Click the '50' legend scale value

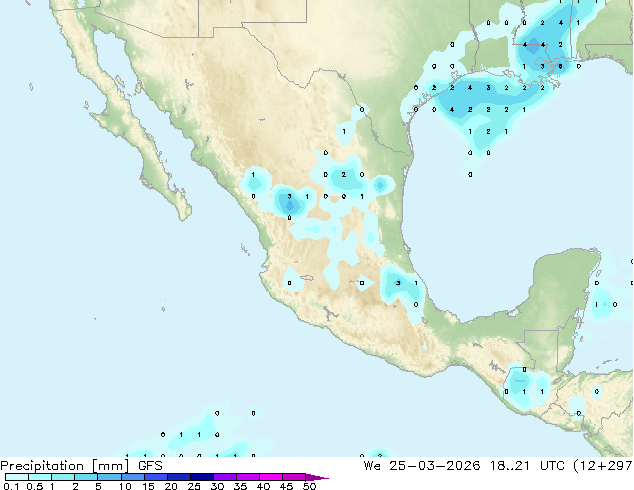click(x=309, y=486)
